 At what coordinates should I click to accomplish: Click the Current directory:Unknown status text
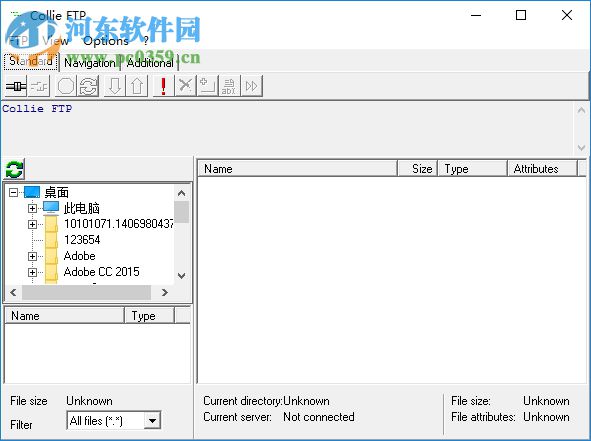pos(266,401)
